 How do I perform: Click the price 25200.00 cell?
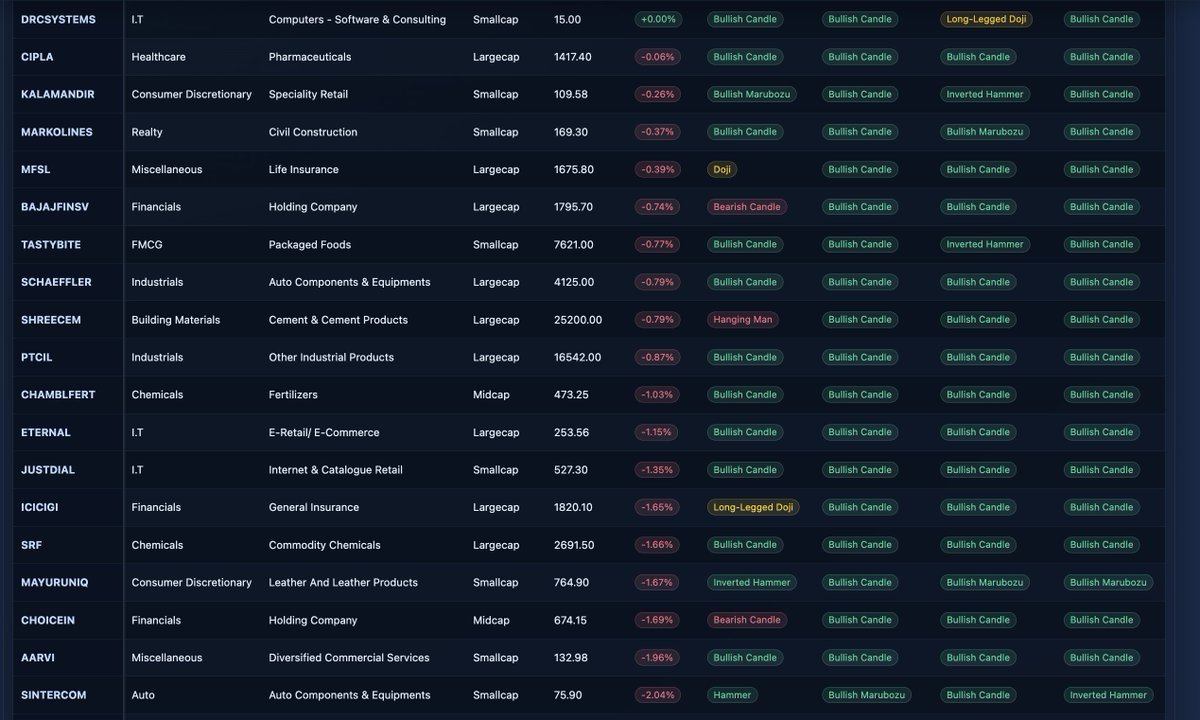(x=578, y=320)
